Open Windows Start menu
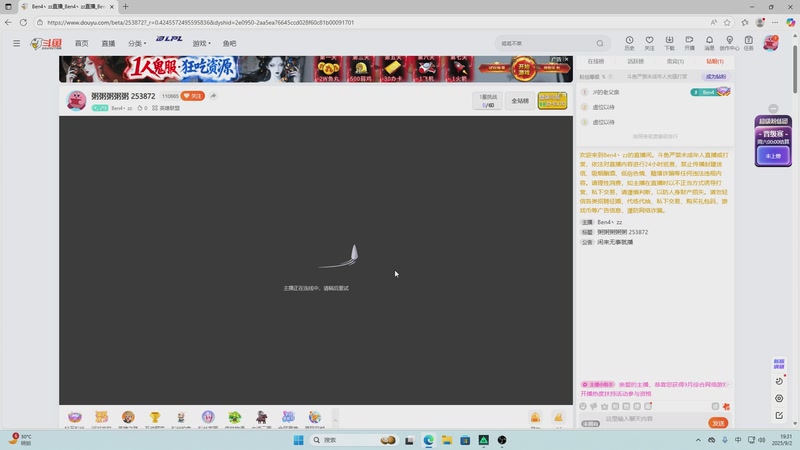Viewport: 800px width, 450px height. pyautogui.click(x=298, y=440)
